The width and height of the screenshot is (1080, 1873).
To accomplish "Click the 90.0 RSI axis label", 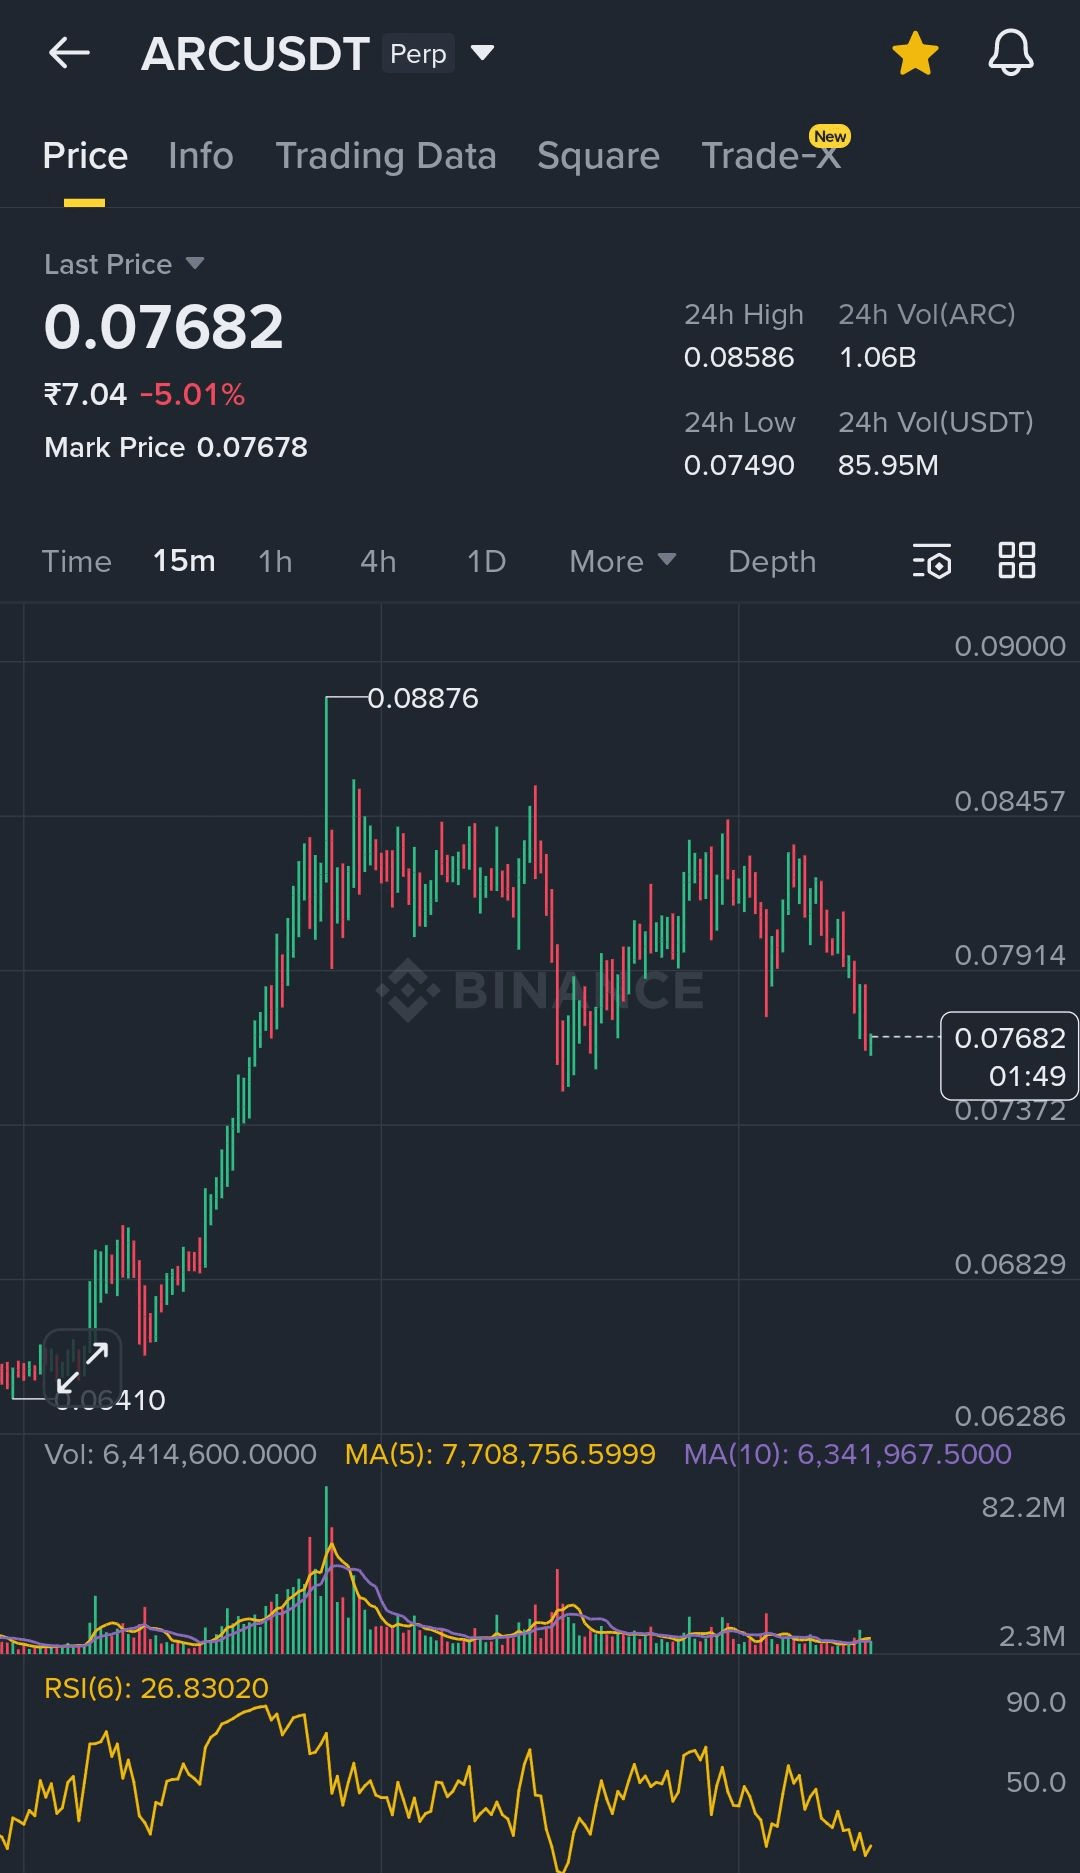I will [x=1036, y=1702].
